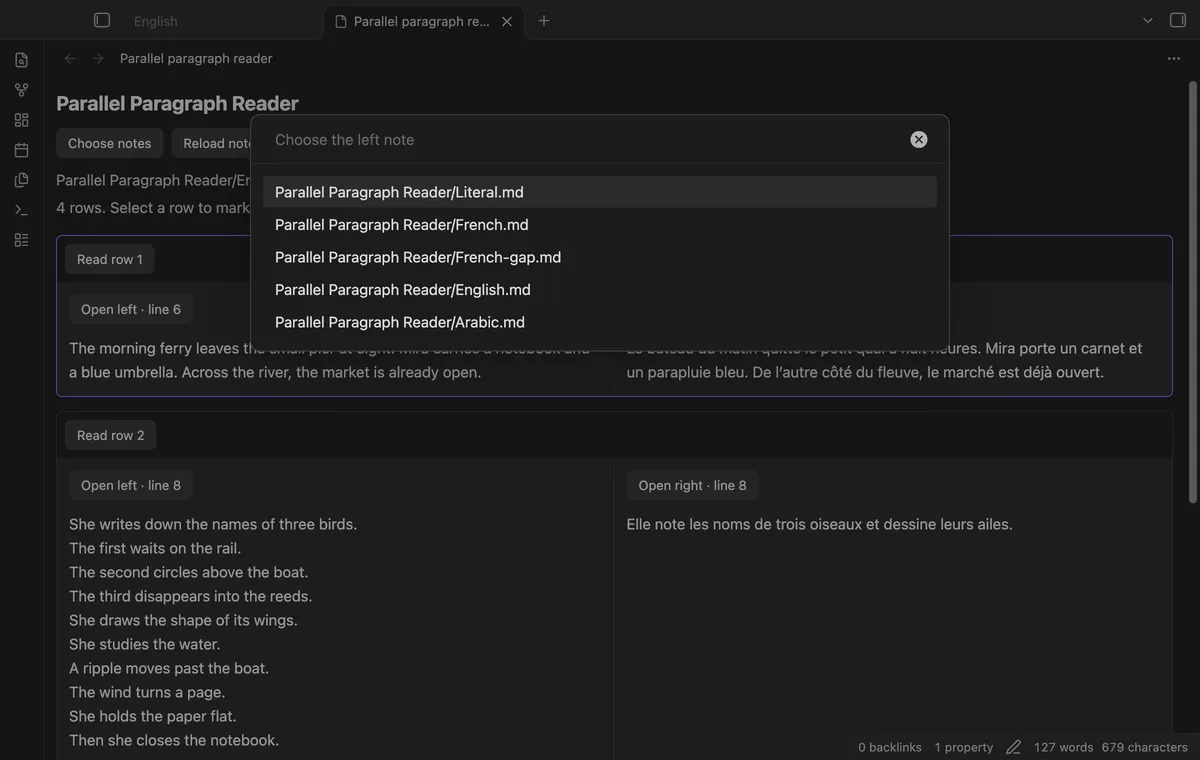
Task: Open left note at line 8
Action: [x=131, y=485]
